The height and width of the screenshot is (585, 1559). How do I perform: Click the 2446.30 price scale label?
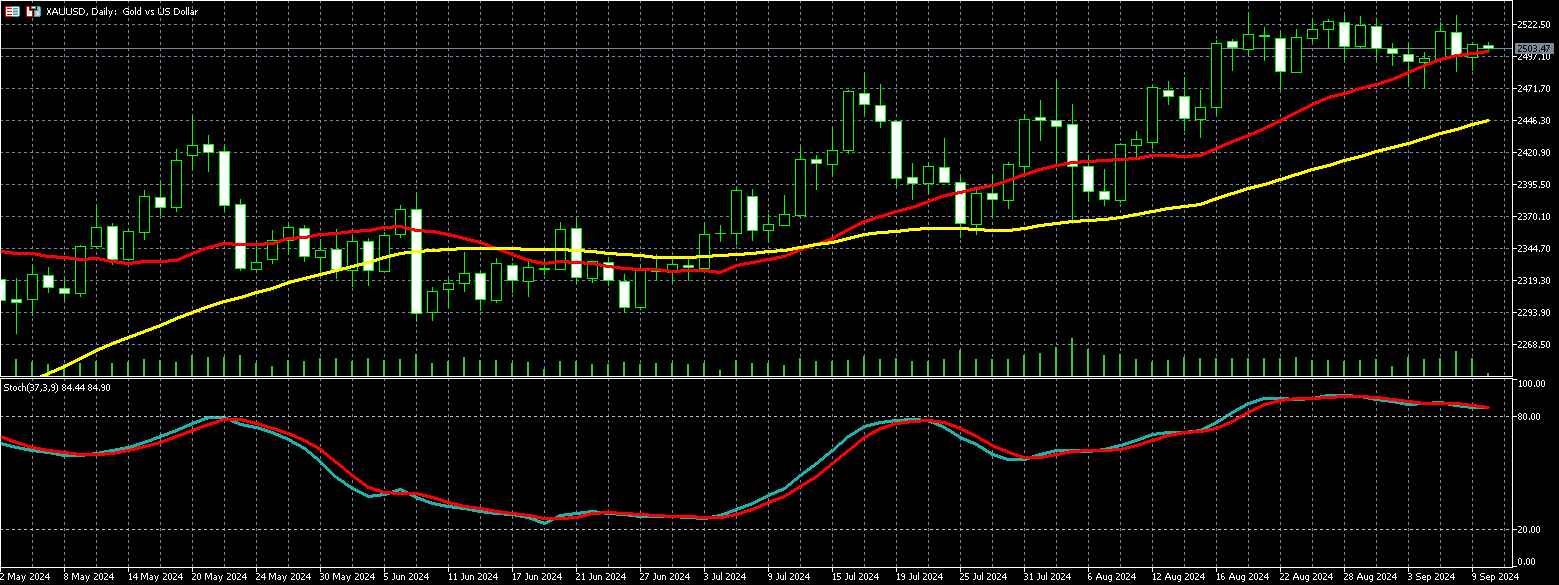pos(1534,121)
